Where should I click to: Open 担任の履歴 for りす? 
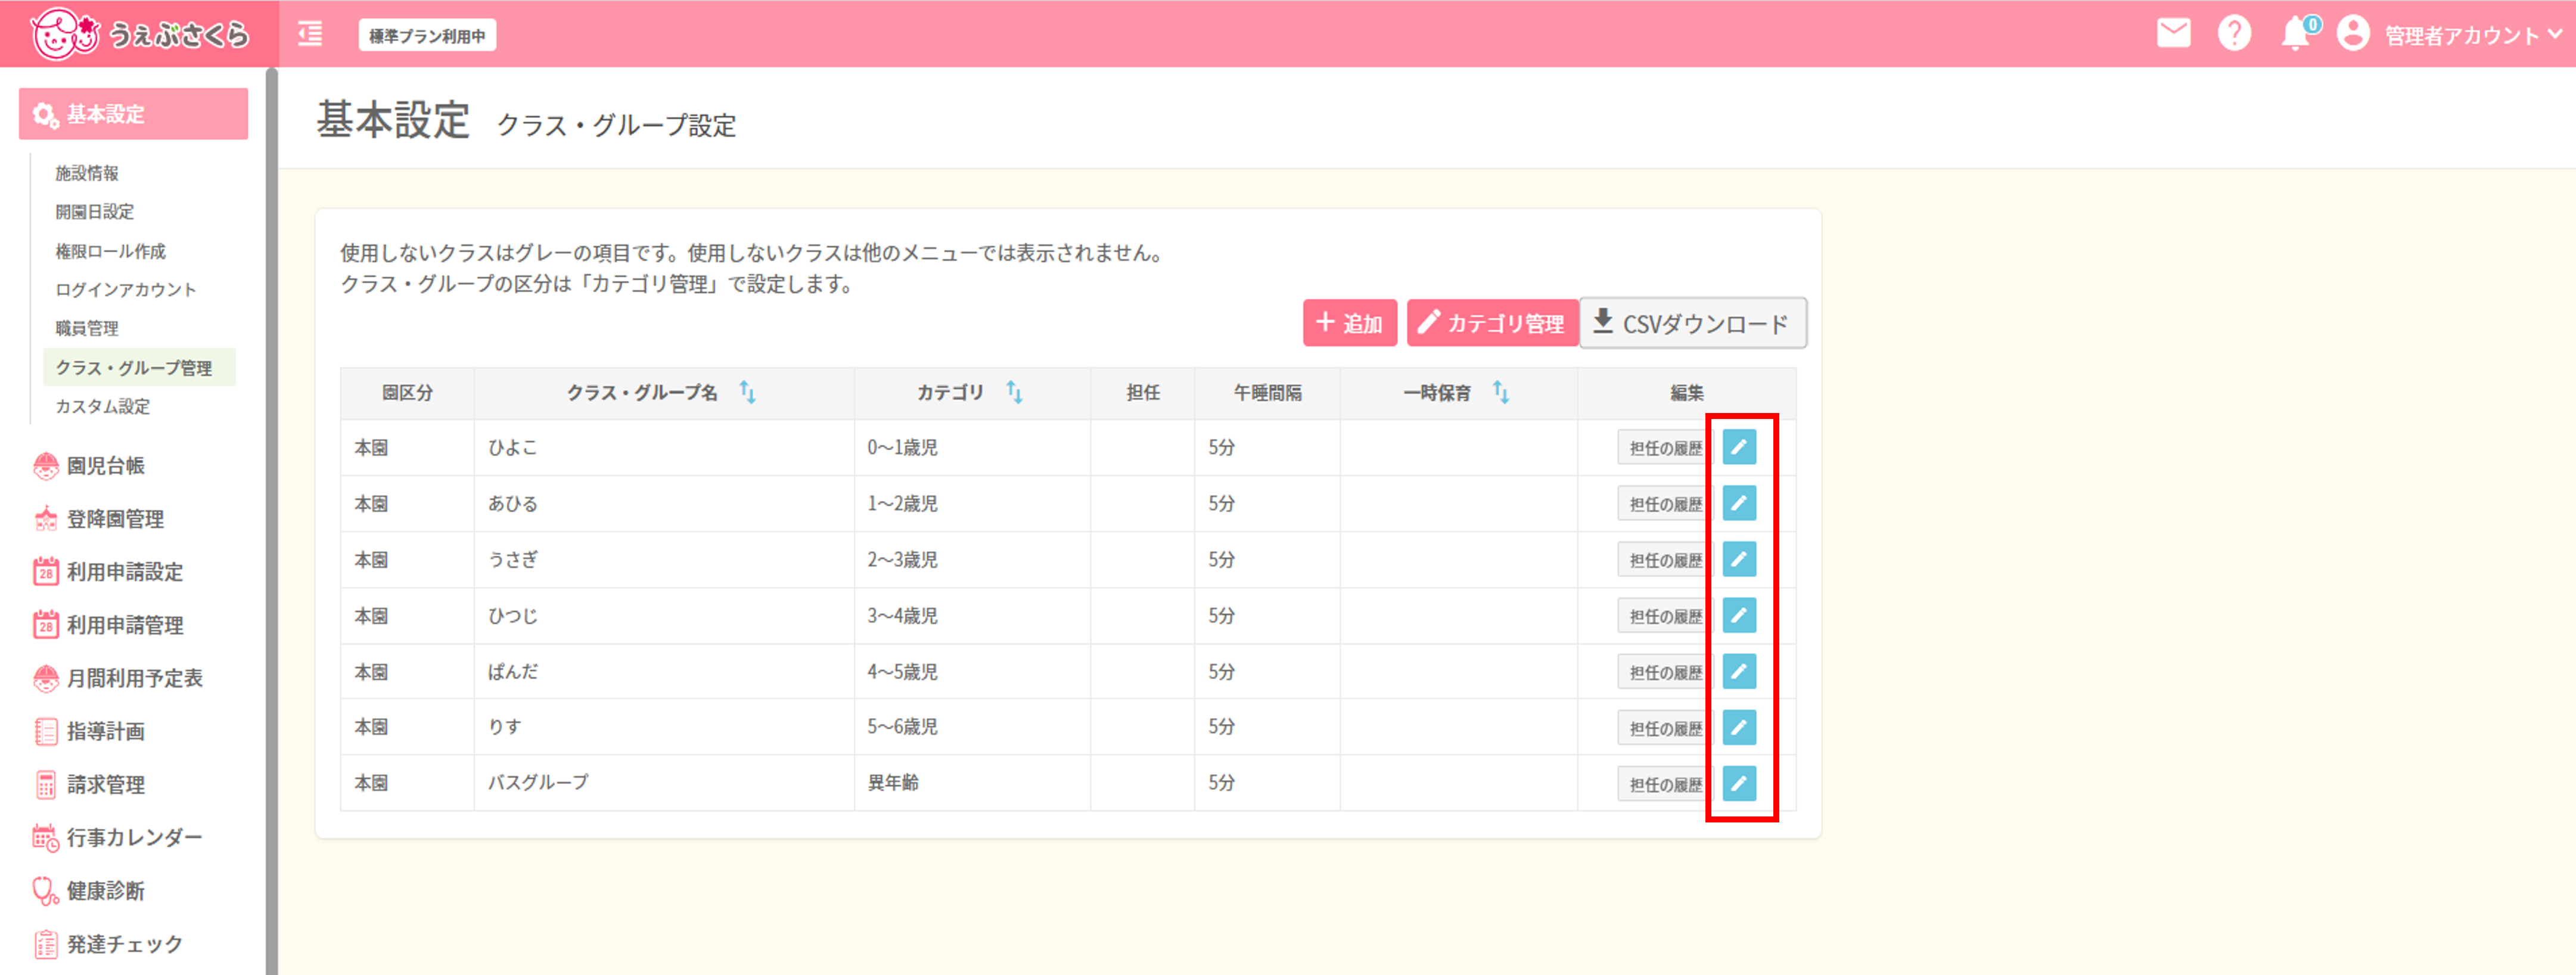coord(1665,727)
